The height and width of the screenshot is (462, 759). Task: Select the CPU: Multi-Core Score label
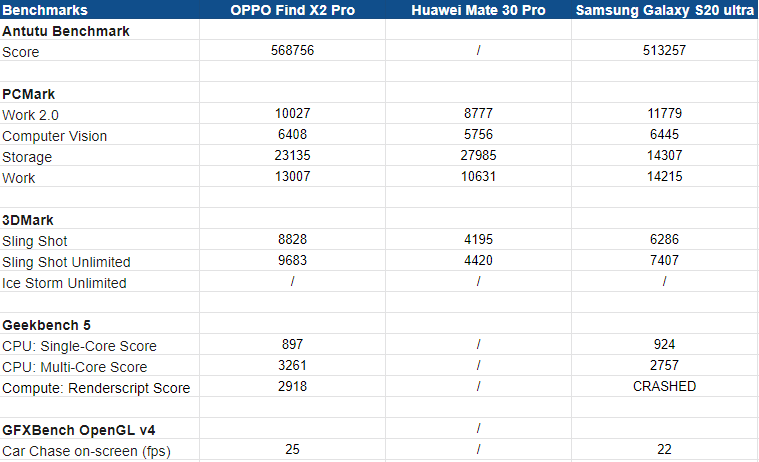pyautogui.click(x=74, y=367)
